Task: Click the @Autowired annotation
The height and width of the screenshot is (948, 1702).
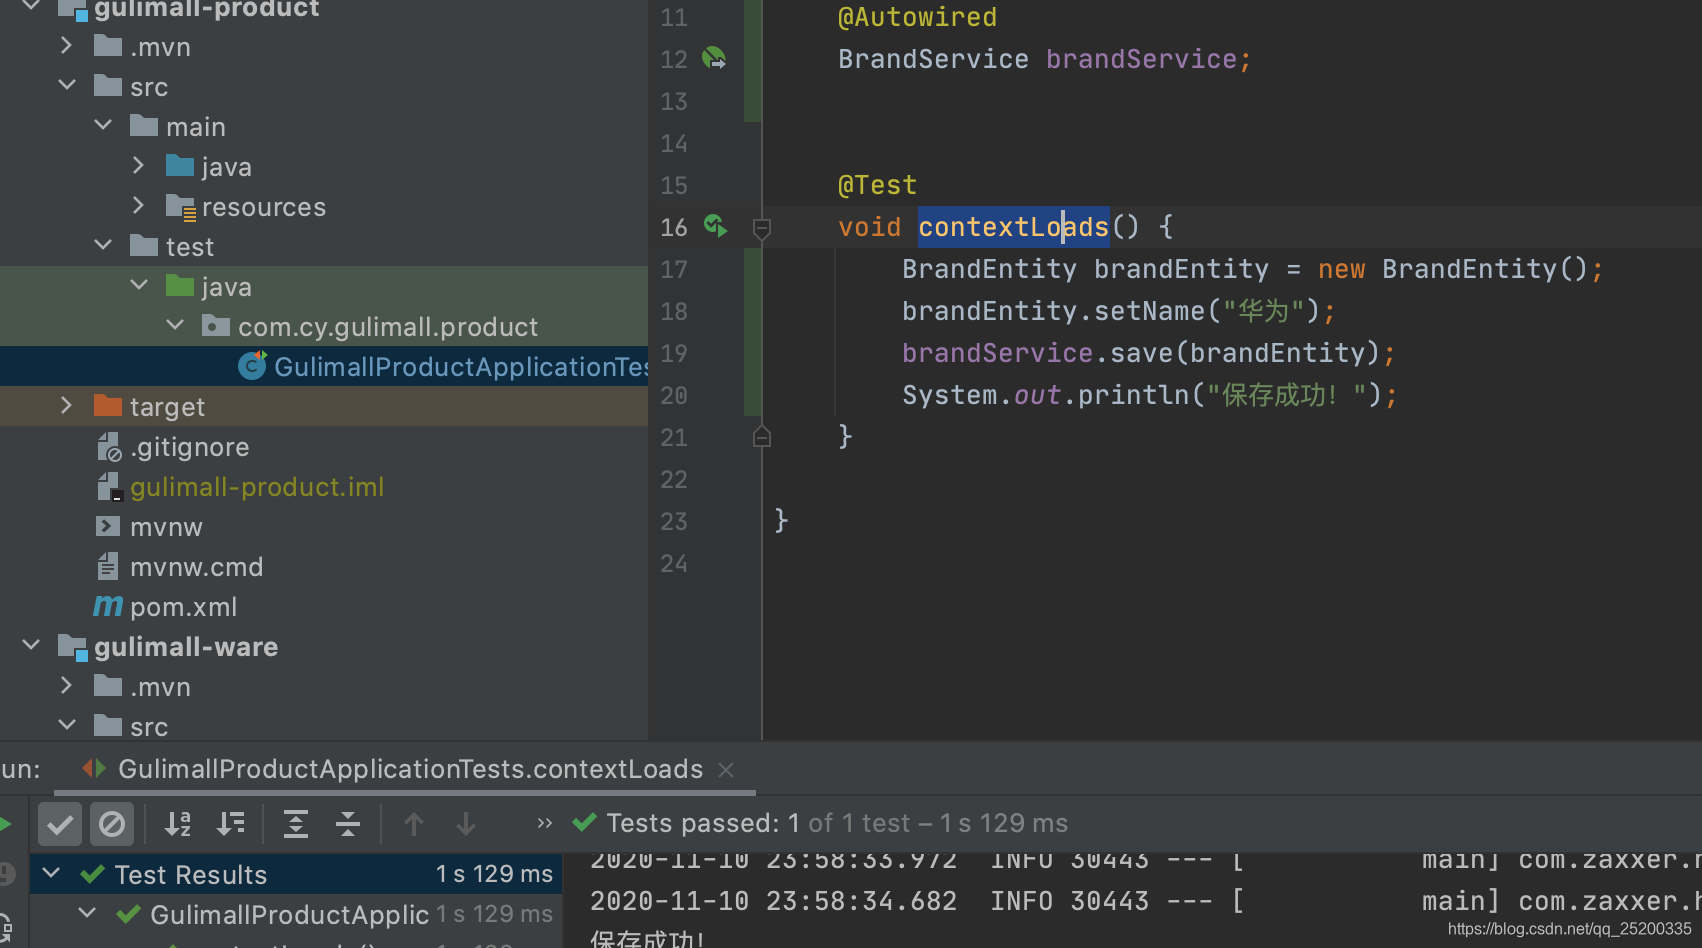Action: tap(917, 17)
